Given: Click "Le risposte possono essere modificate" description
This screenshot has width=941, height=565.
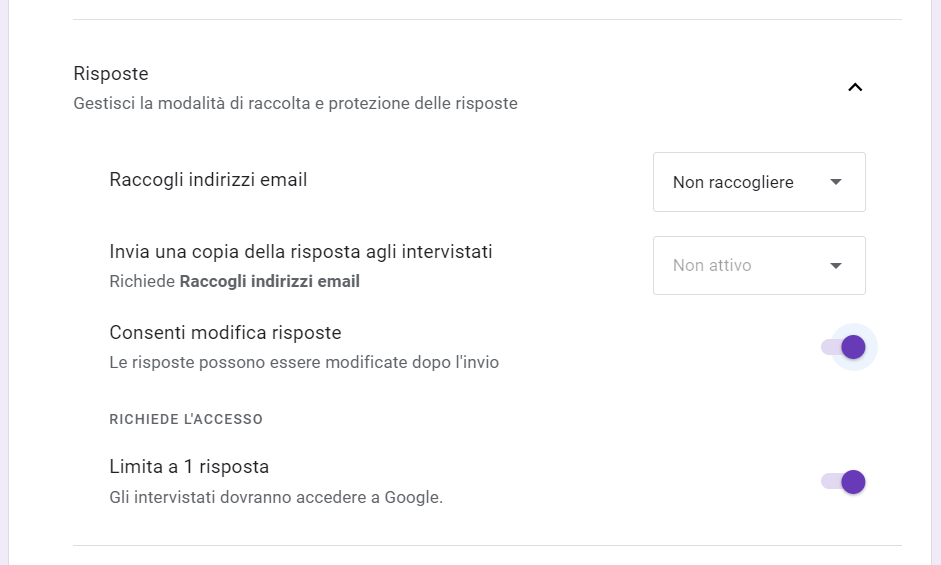Looking at the screenshot, I should tap(303, 362).
